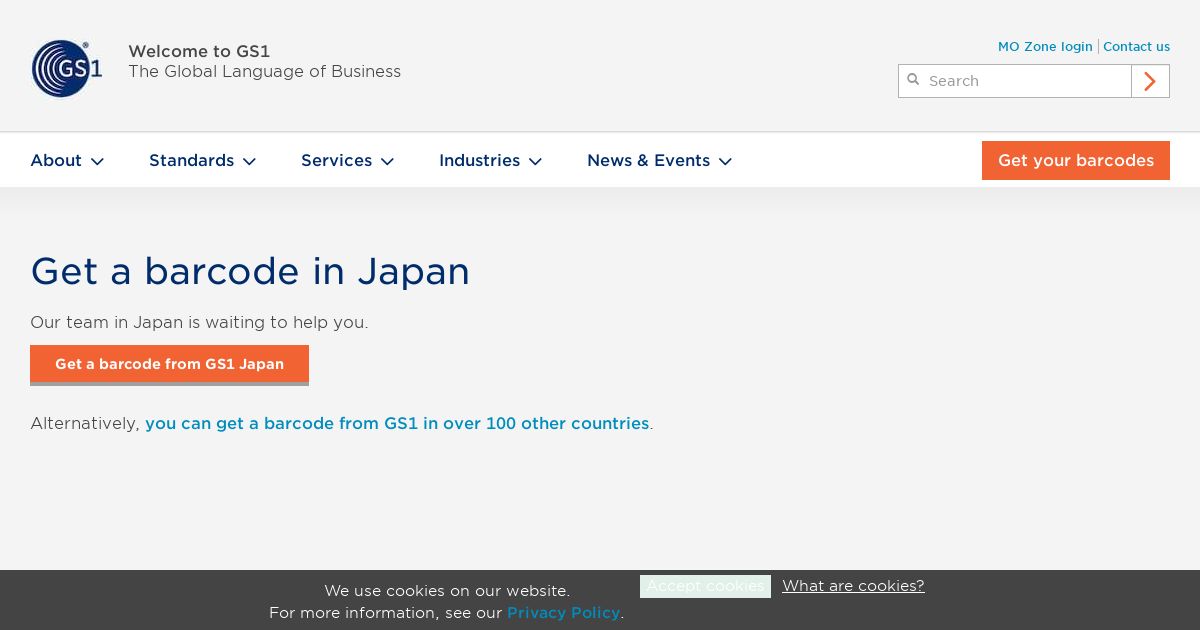
Task: Open the Privacy Policy link
Action: (564, 612)
